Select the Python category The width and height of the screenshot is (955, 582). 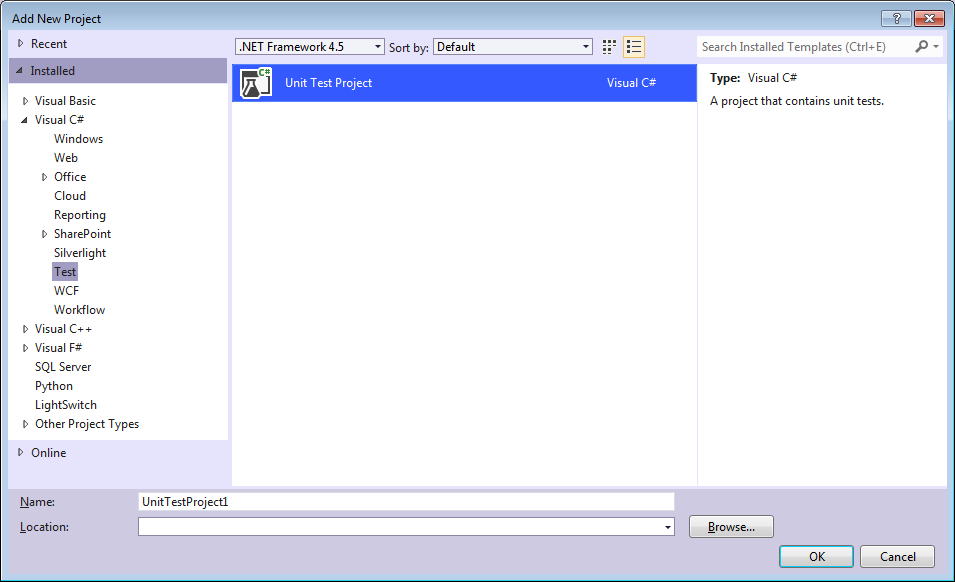(x=54, y=386)
